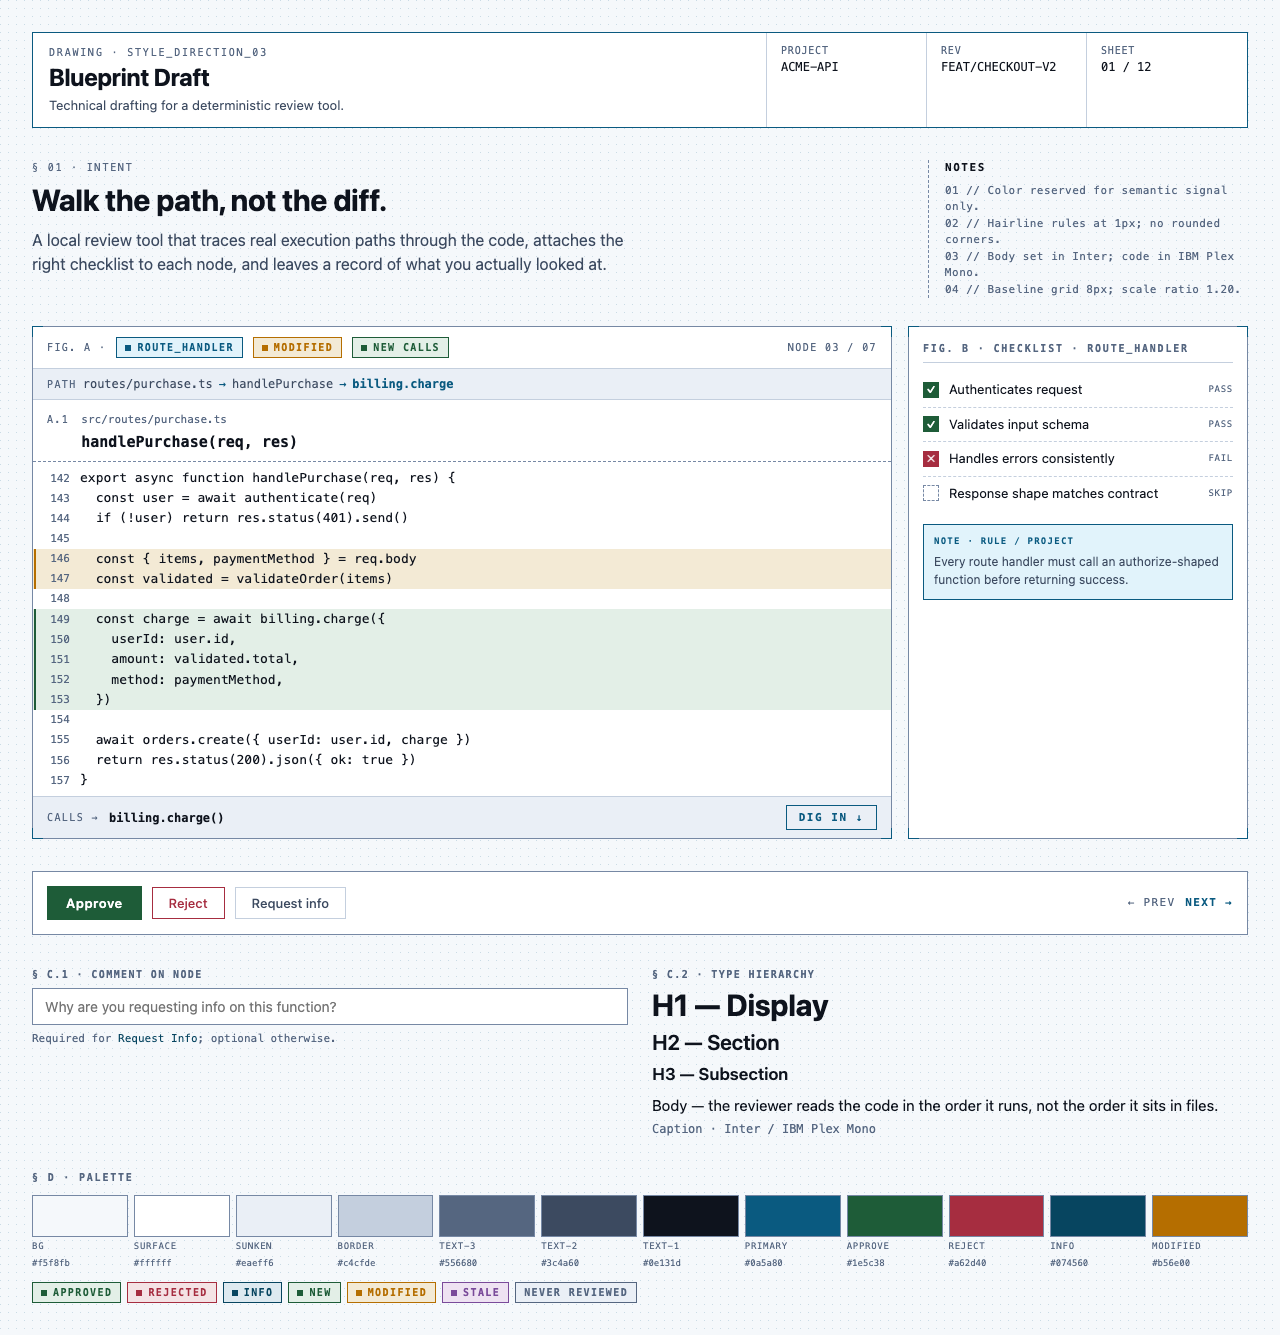This screenshot has width=1280, height=1335.
Task: Toggle the Handles errors consistently checkbox
Action: [x=931, y=459]
